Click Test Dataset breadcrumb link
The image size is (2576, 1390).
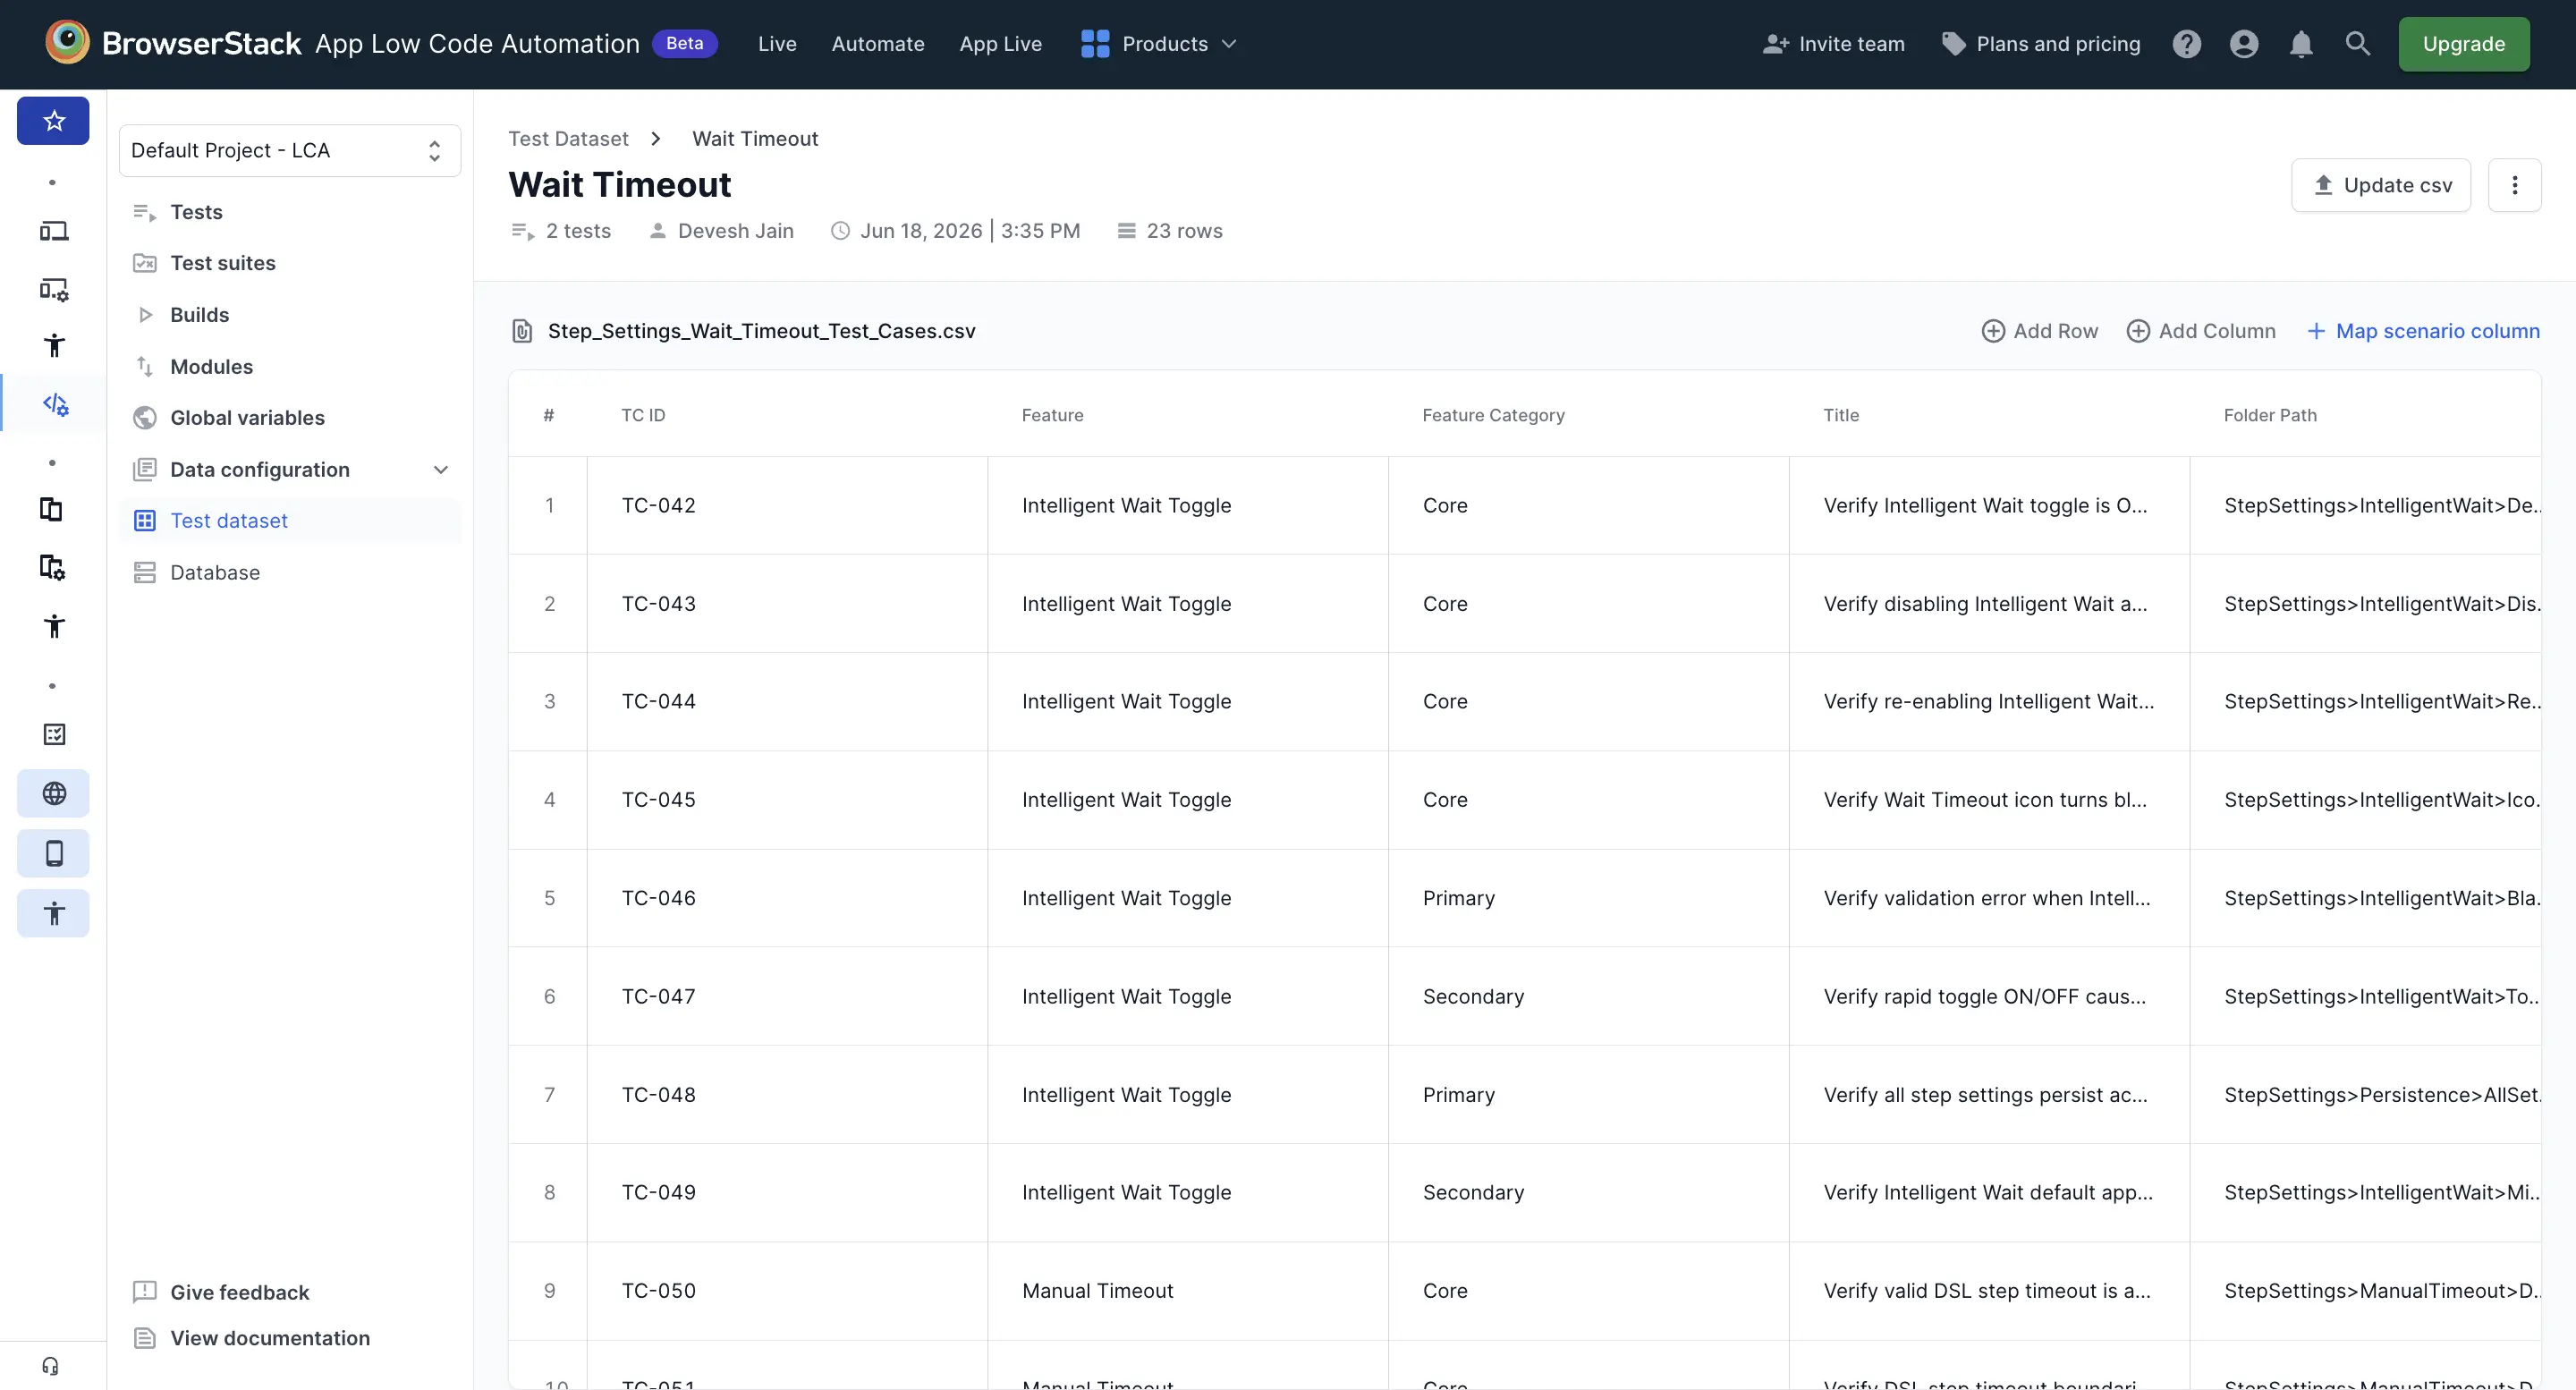568,139
